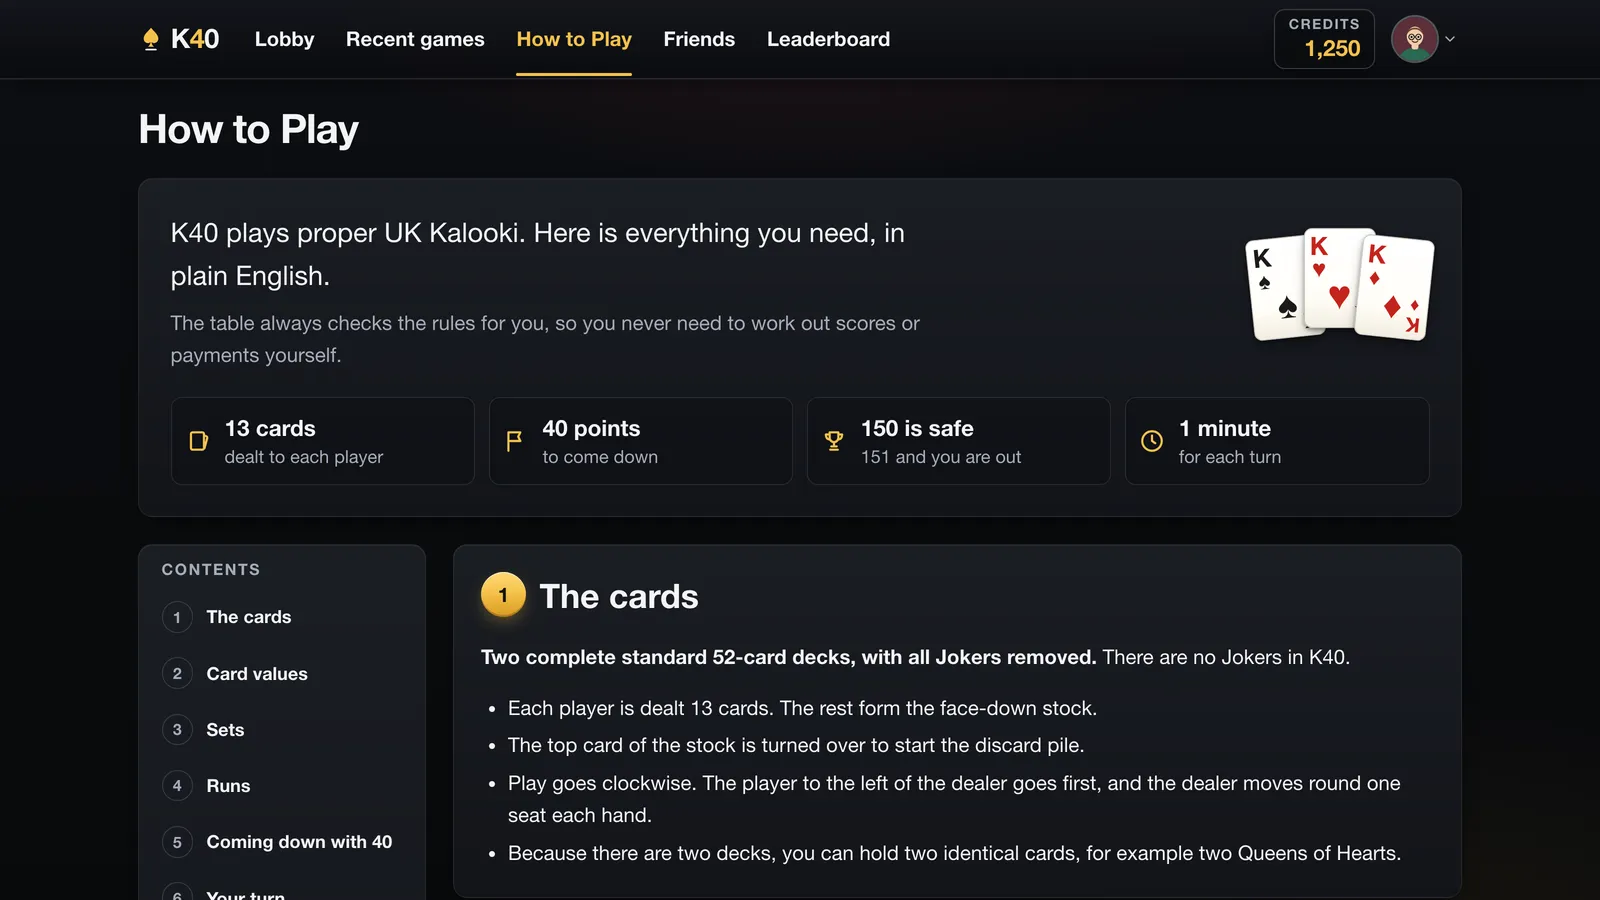Expand the account menu chevron
Viewport: 1600px width, 900px height.
click(1450, 39)
